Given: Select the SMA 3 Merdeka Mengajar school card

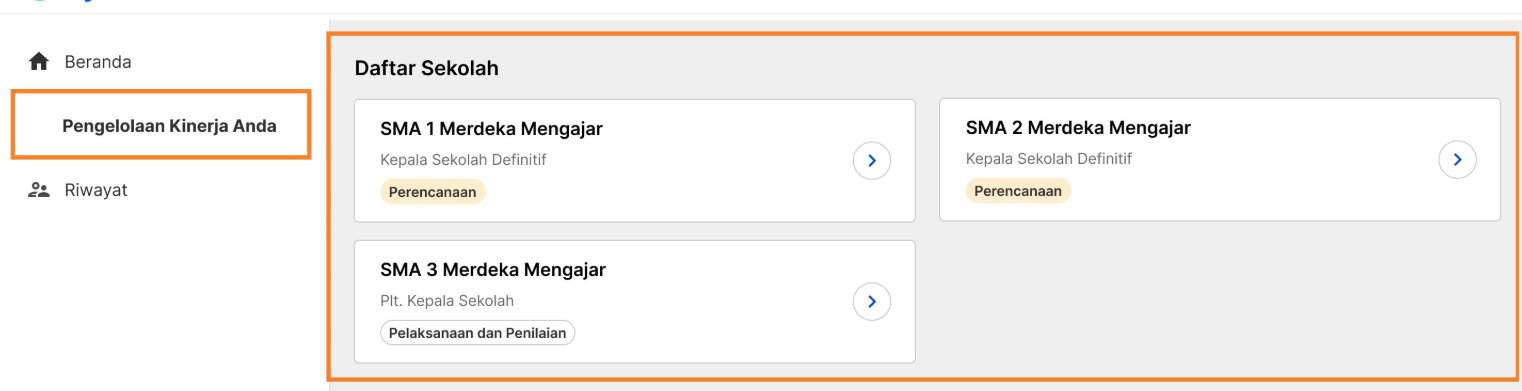Looking at the screenshot, I should tap(635, 301).
